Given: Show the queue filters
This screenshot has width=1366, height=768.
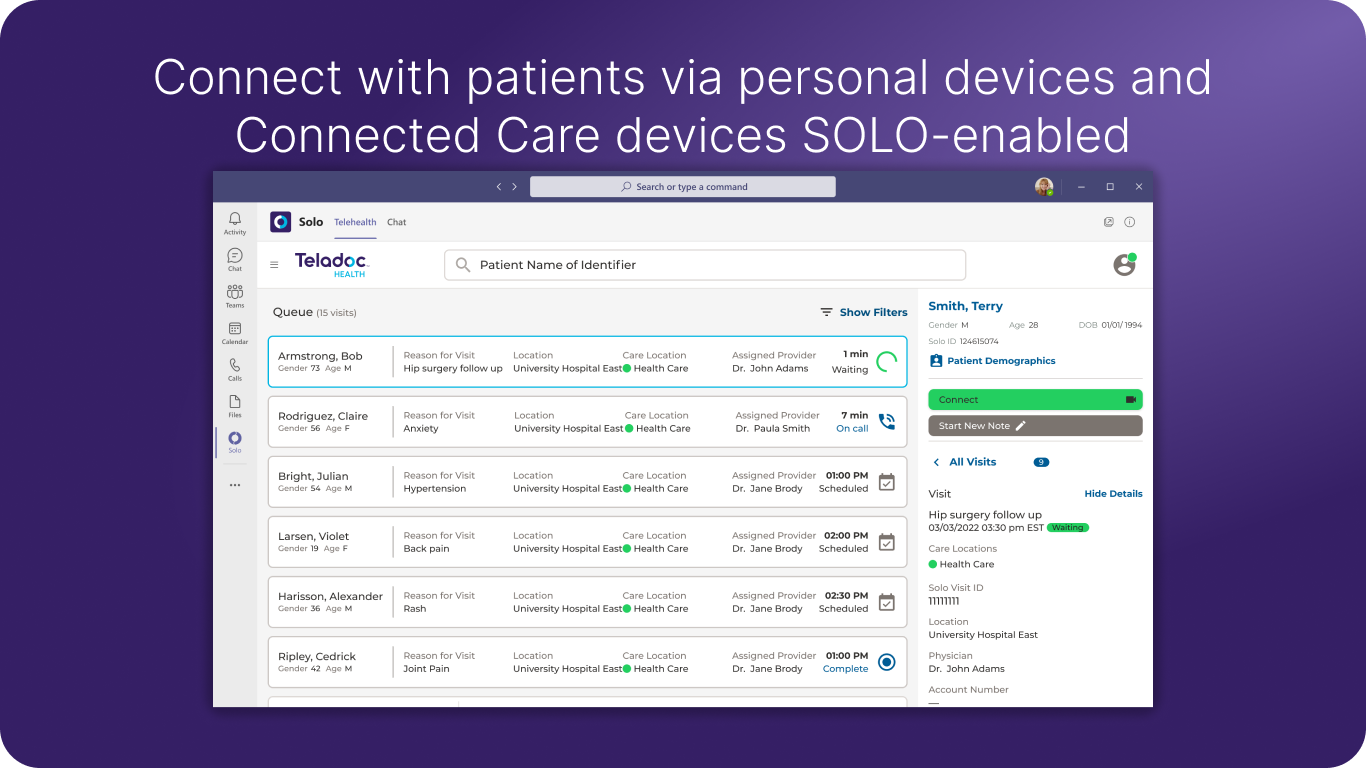Looking at the screenshot, I should 864,312.
